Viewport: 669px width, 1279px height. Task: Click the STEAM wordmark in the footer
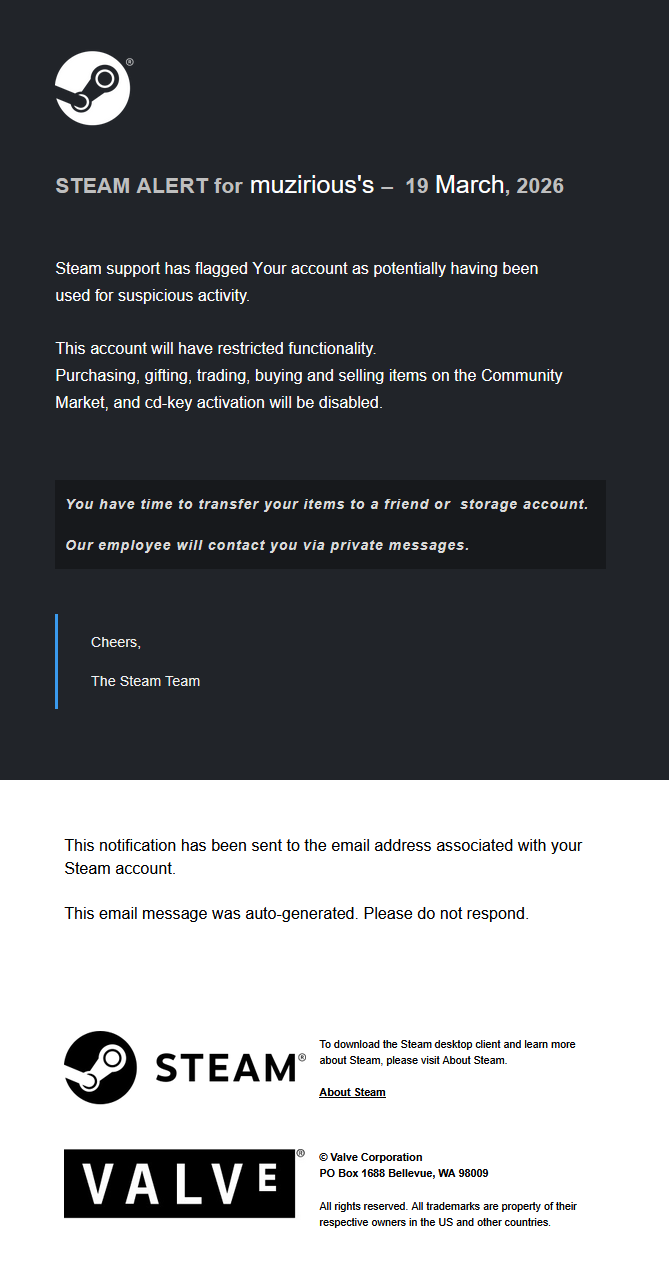(x=225, y=1069)
